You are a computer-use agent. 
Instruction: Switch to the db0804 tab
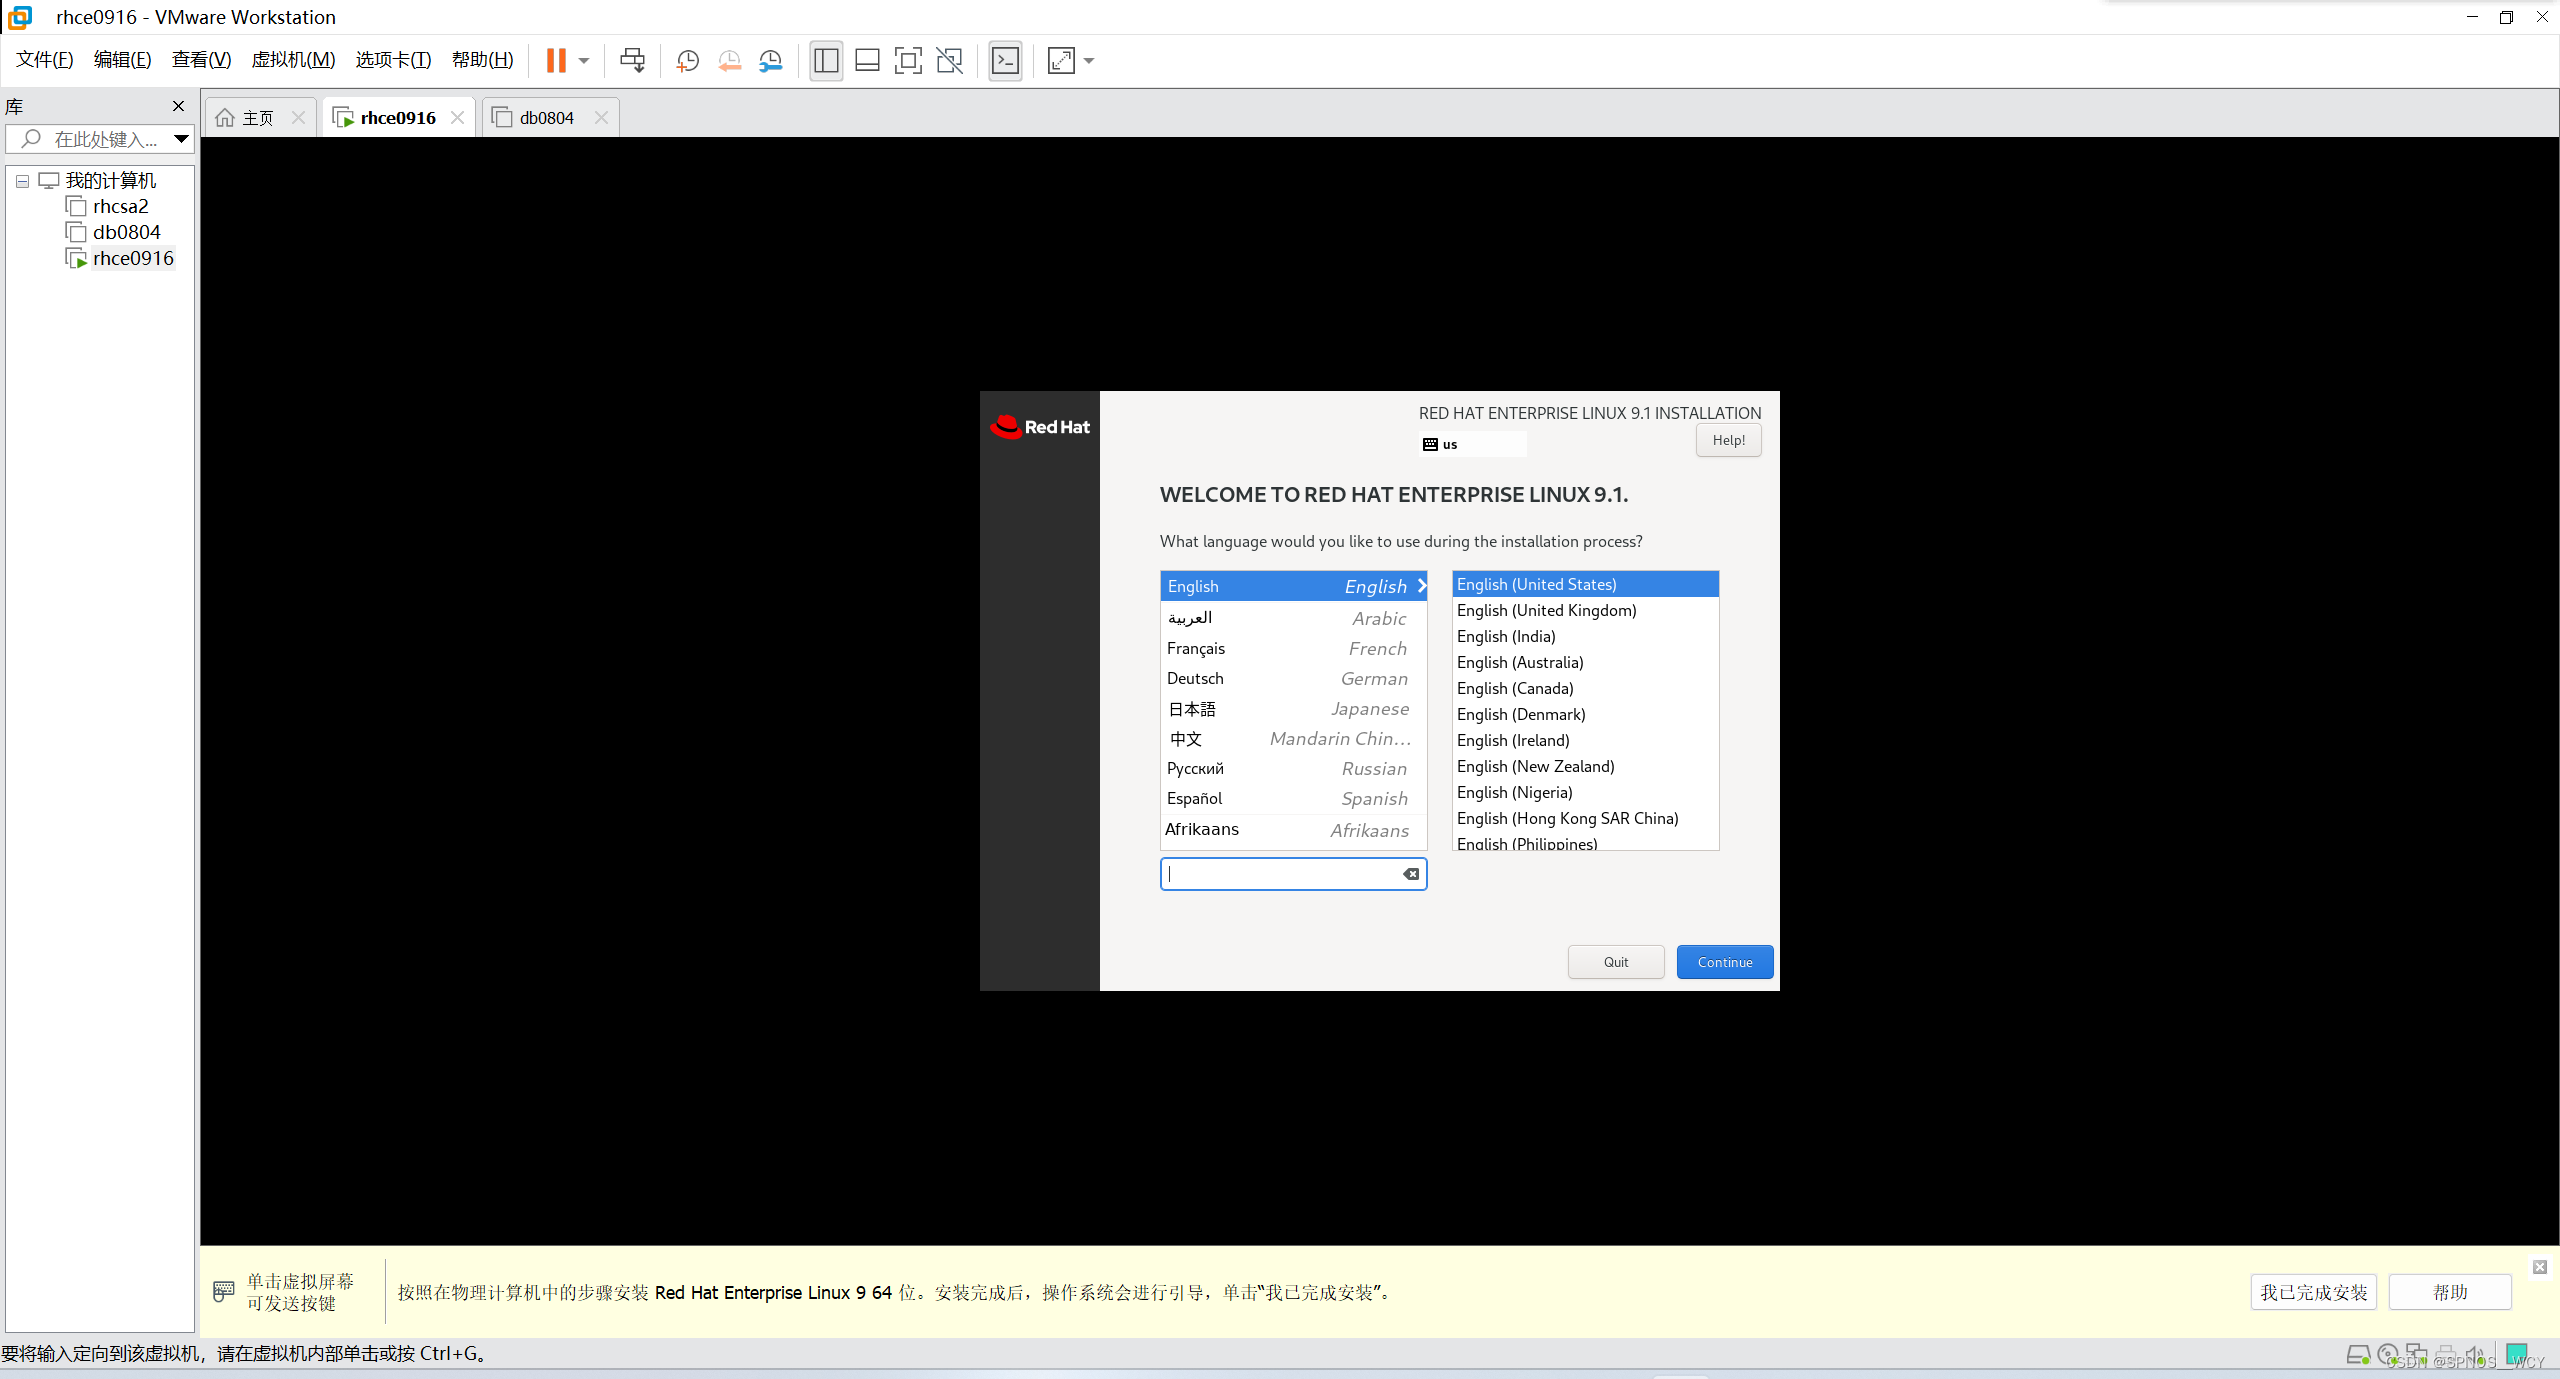[547, 117]
